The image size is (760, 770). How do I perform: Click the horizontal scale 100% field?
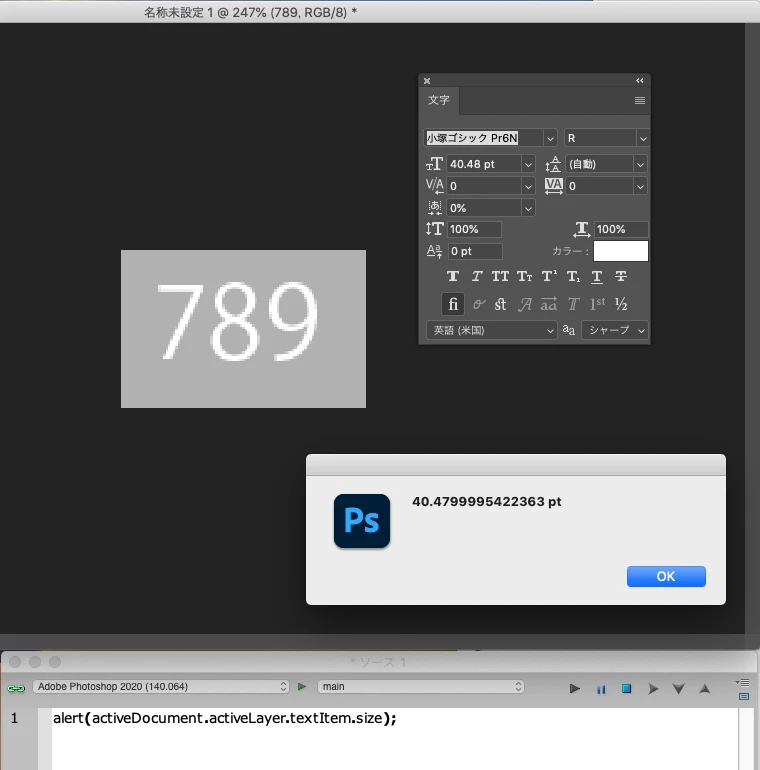click(x=621, y=229)
